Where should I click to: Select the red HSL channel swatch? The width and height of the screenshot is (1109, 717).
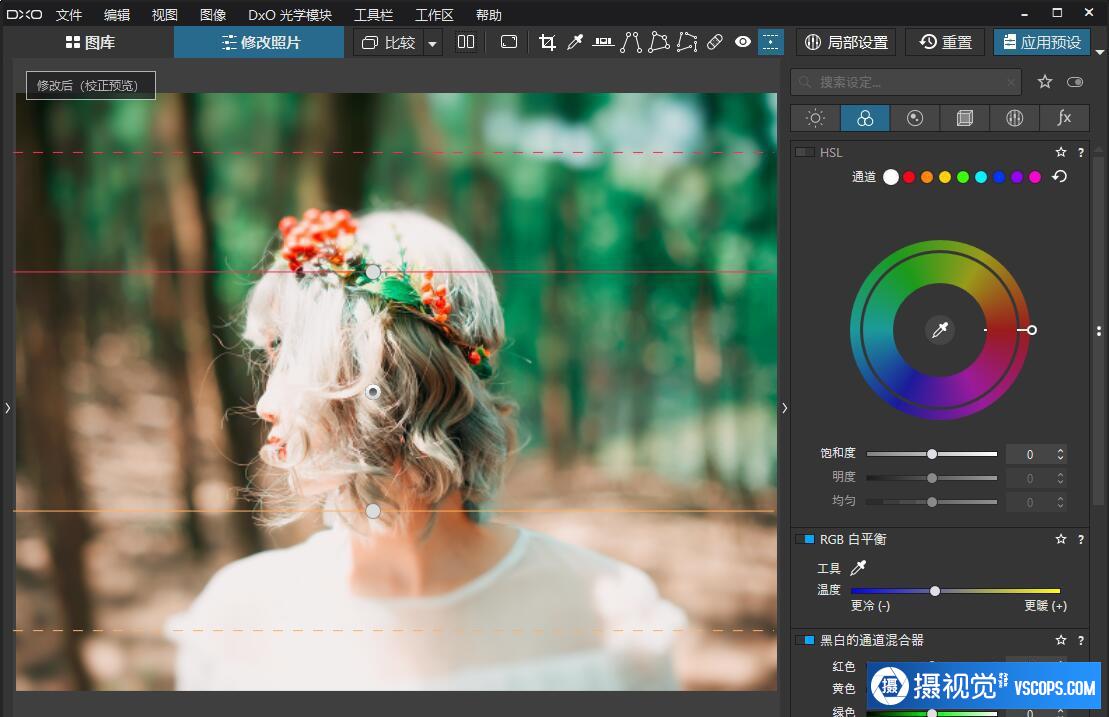[x=909, y=177]
